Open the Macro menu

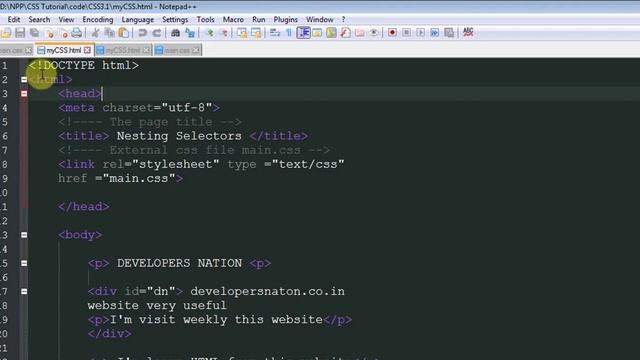[233, 20]
